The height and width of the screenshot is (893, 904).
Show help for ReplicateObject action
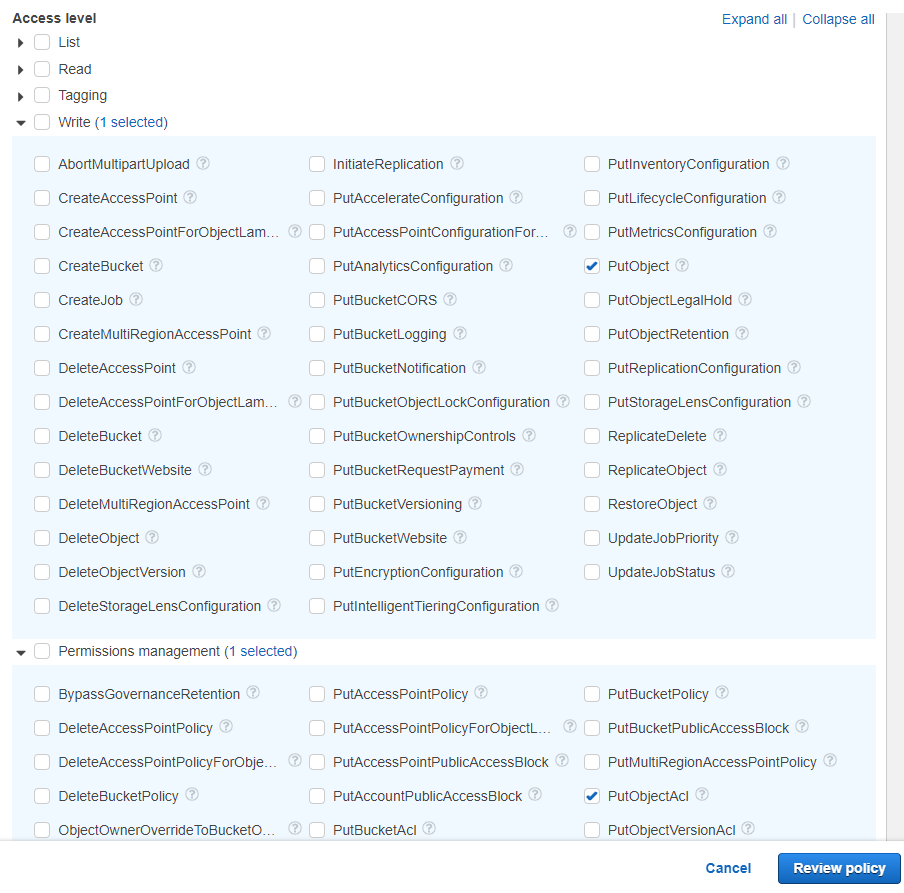click(720, 470)
